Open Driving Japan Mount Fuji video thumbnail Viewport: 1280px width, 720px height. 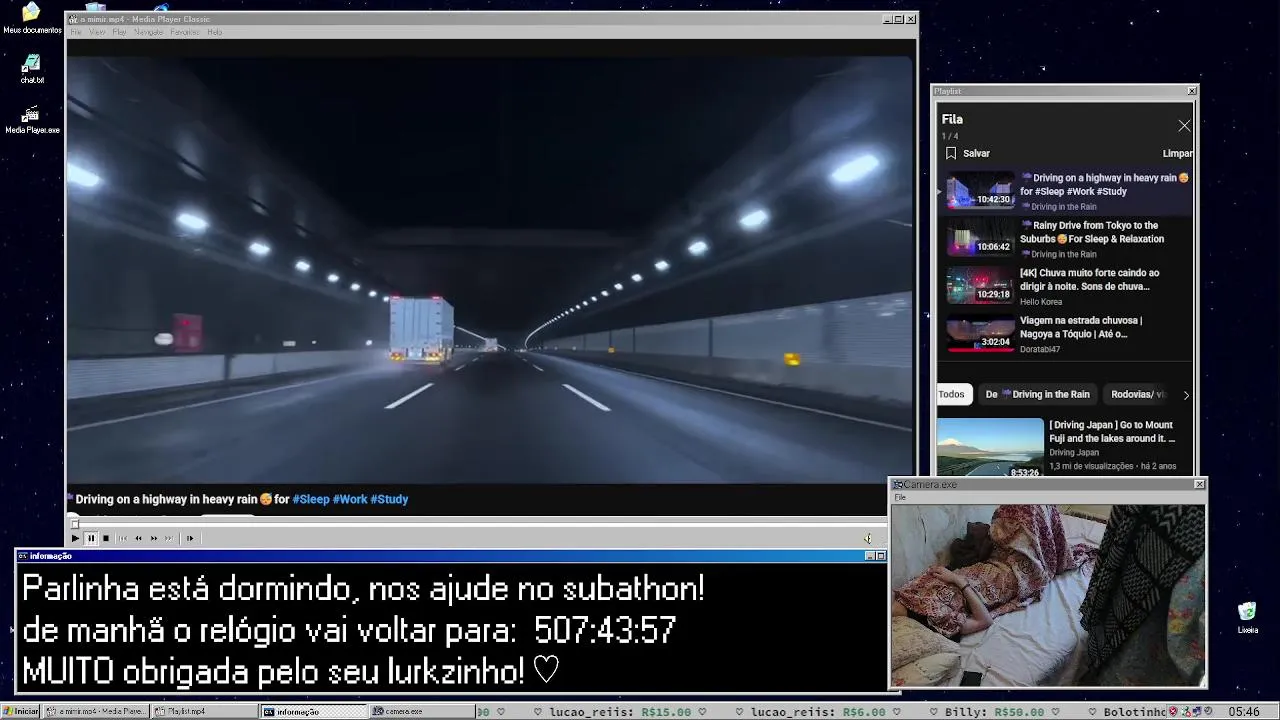click(x=990, y=447)
